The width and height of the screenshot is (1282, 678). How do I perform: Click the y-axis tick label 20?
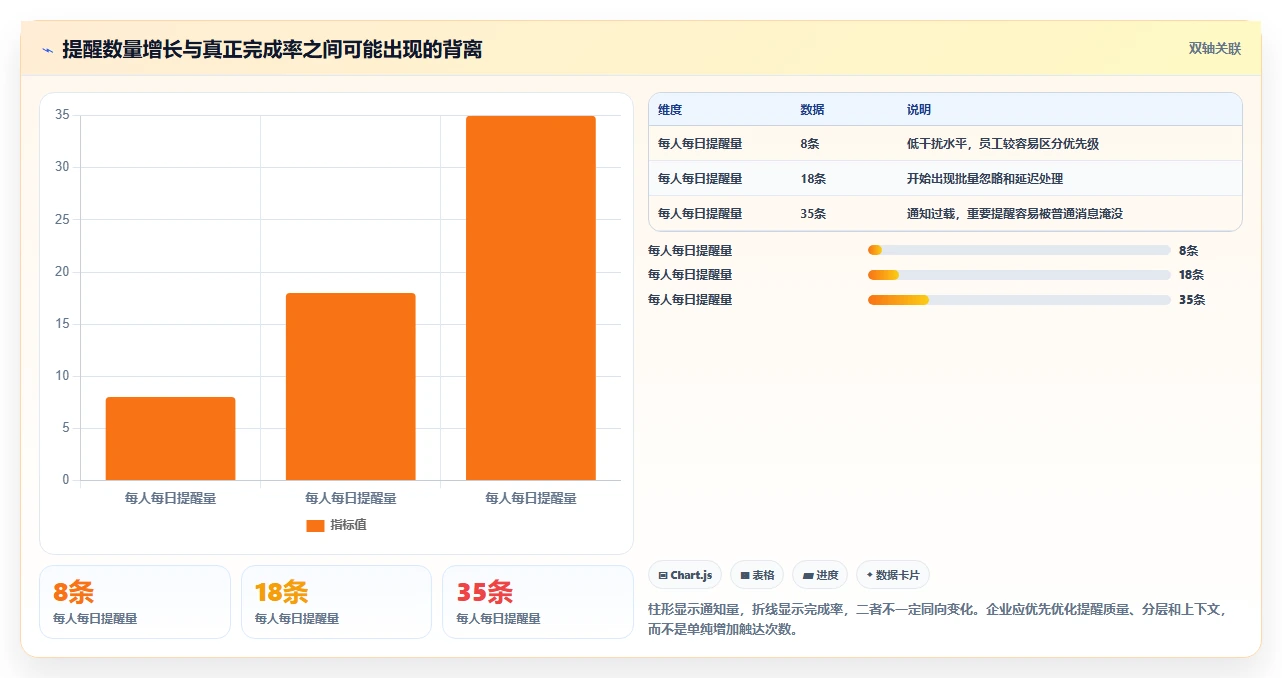pyautogui.click(x=62, y=272)
